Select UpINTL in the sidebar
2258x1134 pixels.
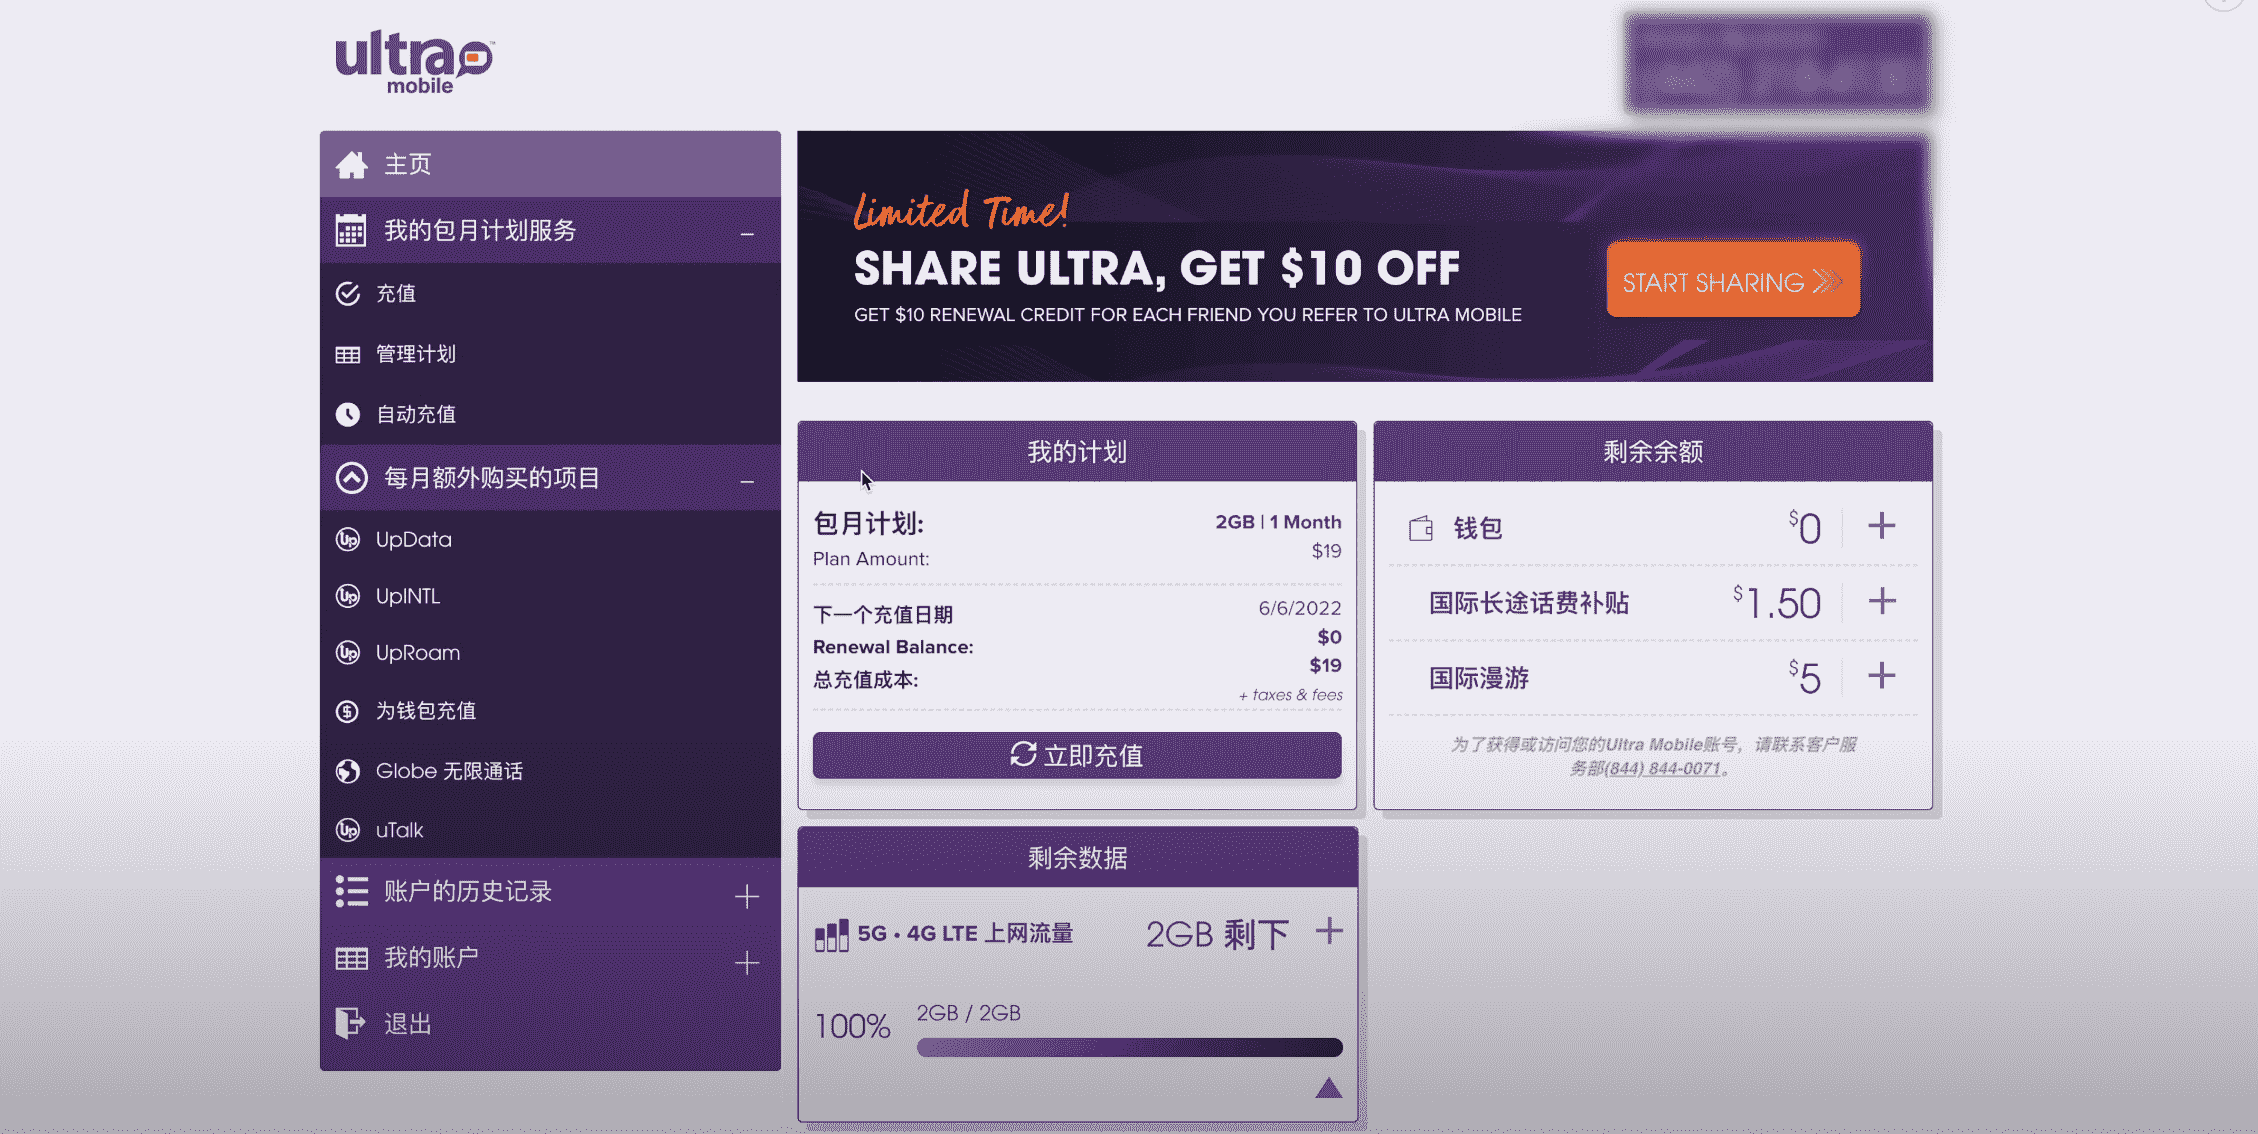coord(550,597)
